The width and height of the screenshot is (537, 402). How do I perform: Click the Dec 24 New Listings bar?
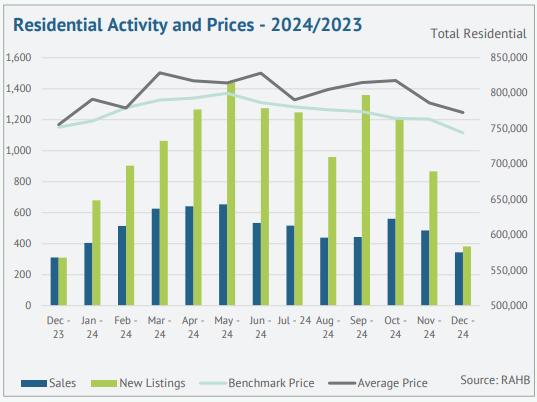(467, 276)
